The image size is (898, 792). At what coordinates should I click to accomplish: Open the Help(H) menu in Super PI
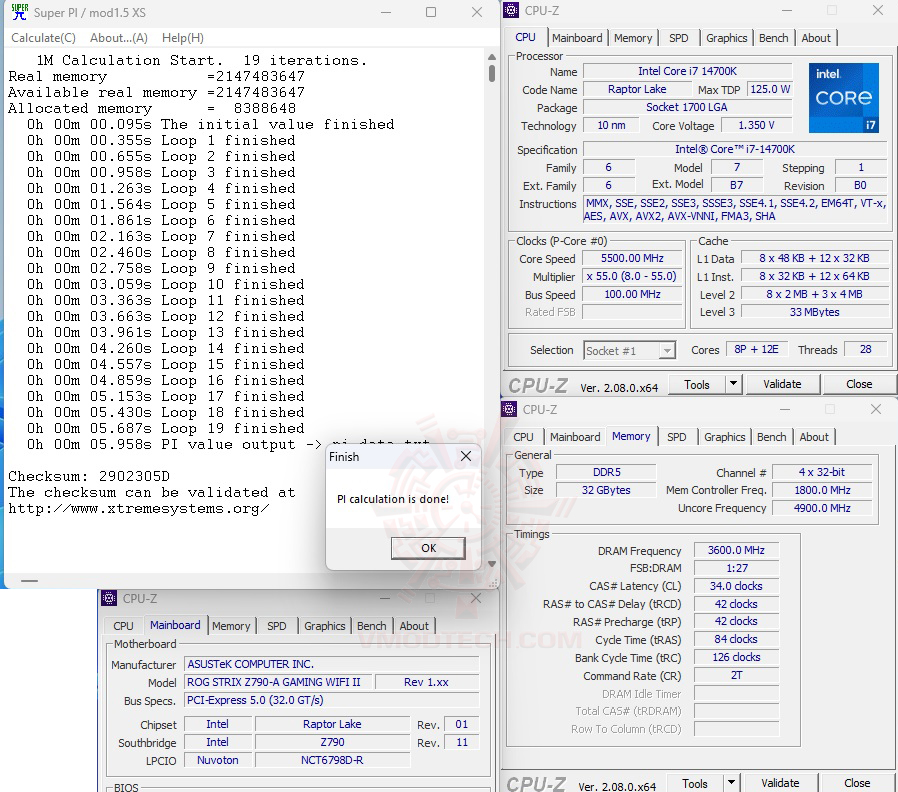coord(183,38)
